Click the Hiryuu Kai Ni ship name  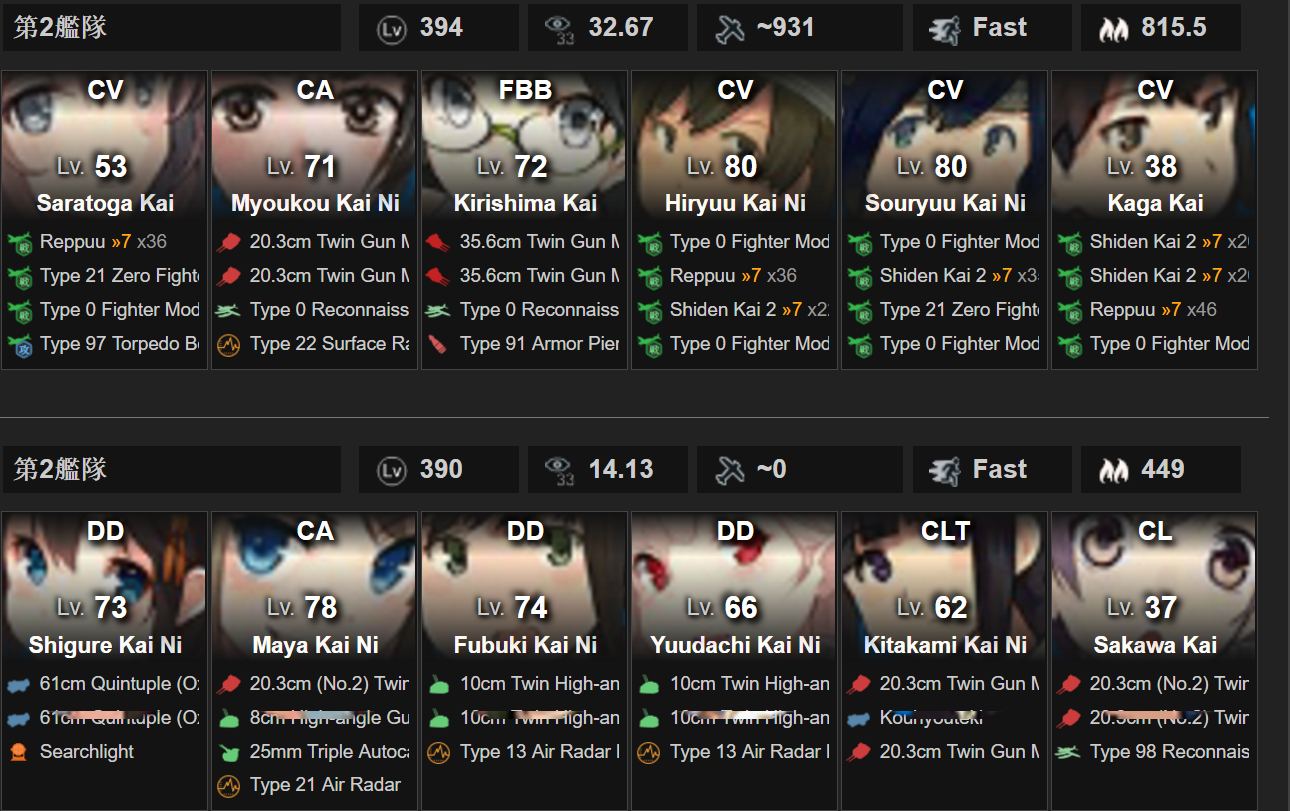pos(735,203)
